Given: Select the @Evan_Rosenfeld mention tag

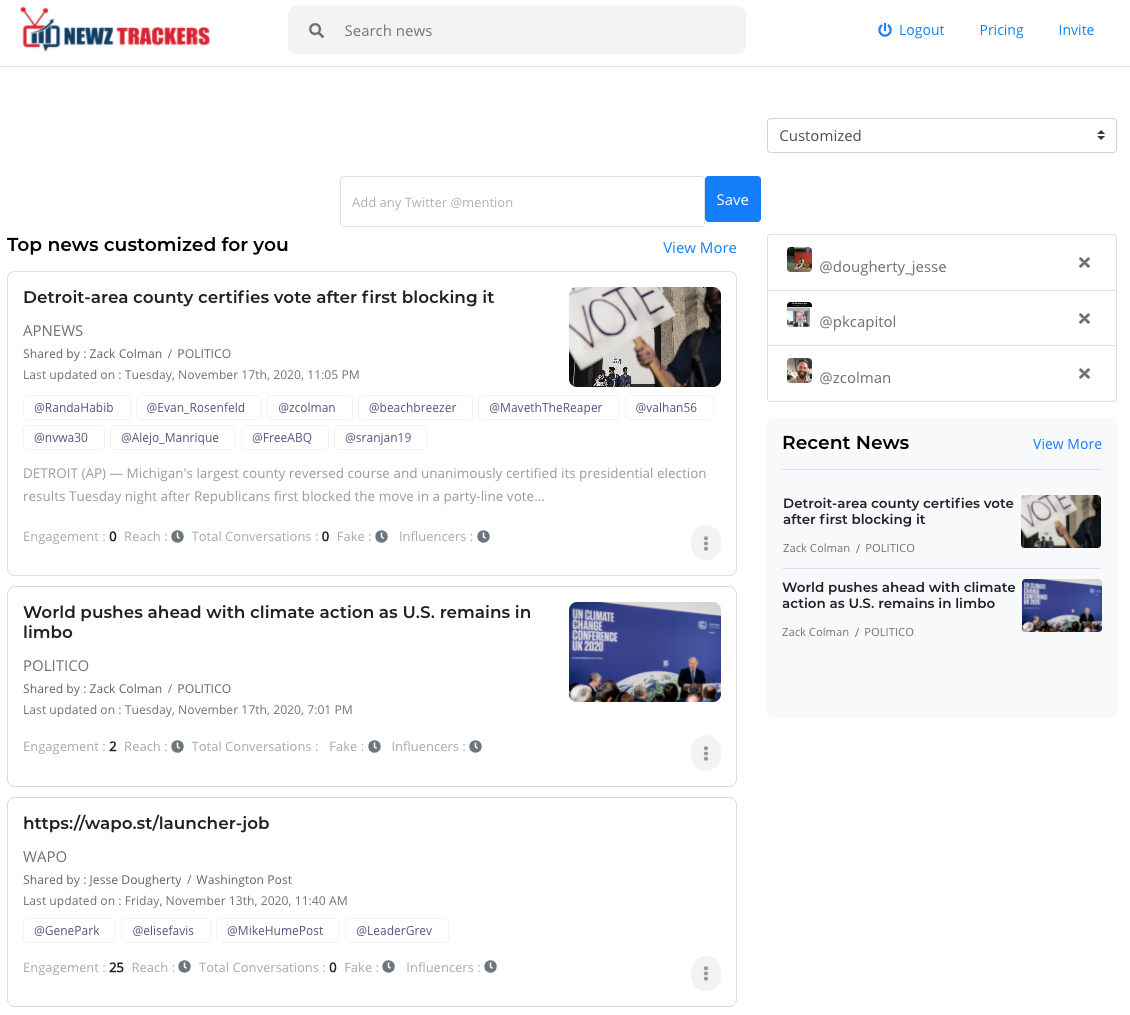Looking at the screenshot, I should 198,408.
